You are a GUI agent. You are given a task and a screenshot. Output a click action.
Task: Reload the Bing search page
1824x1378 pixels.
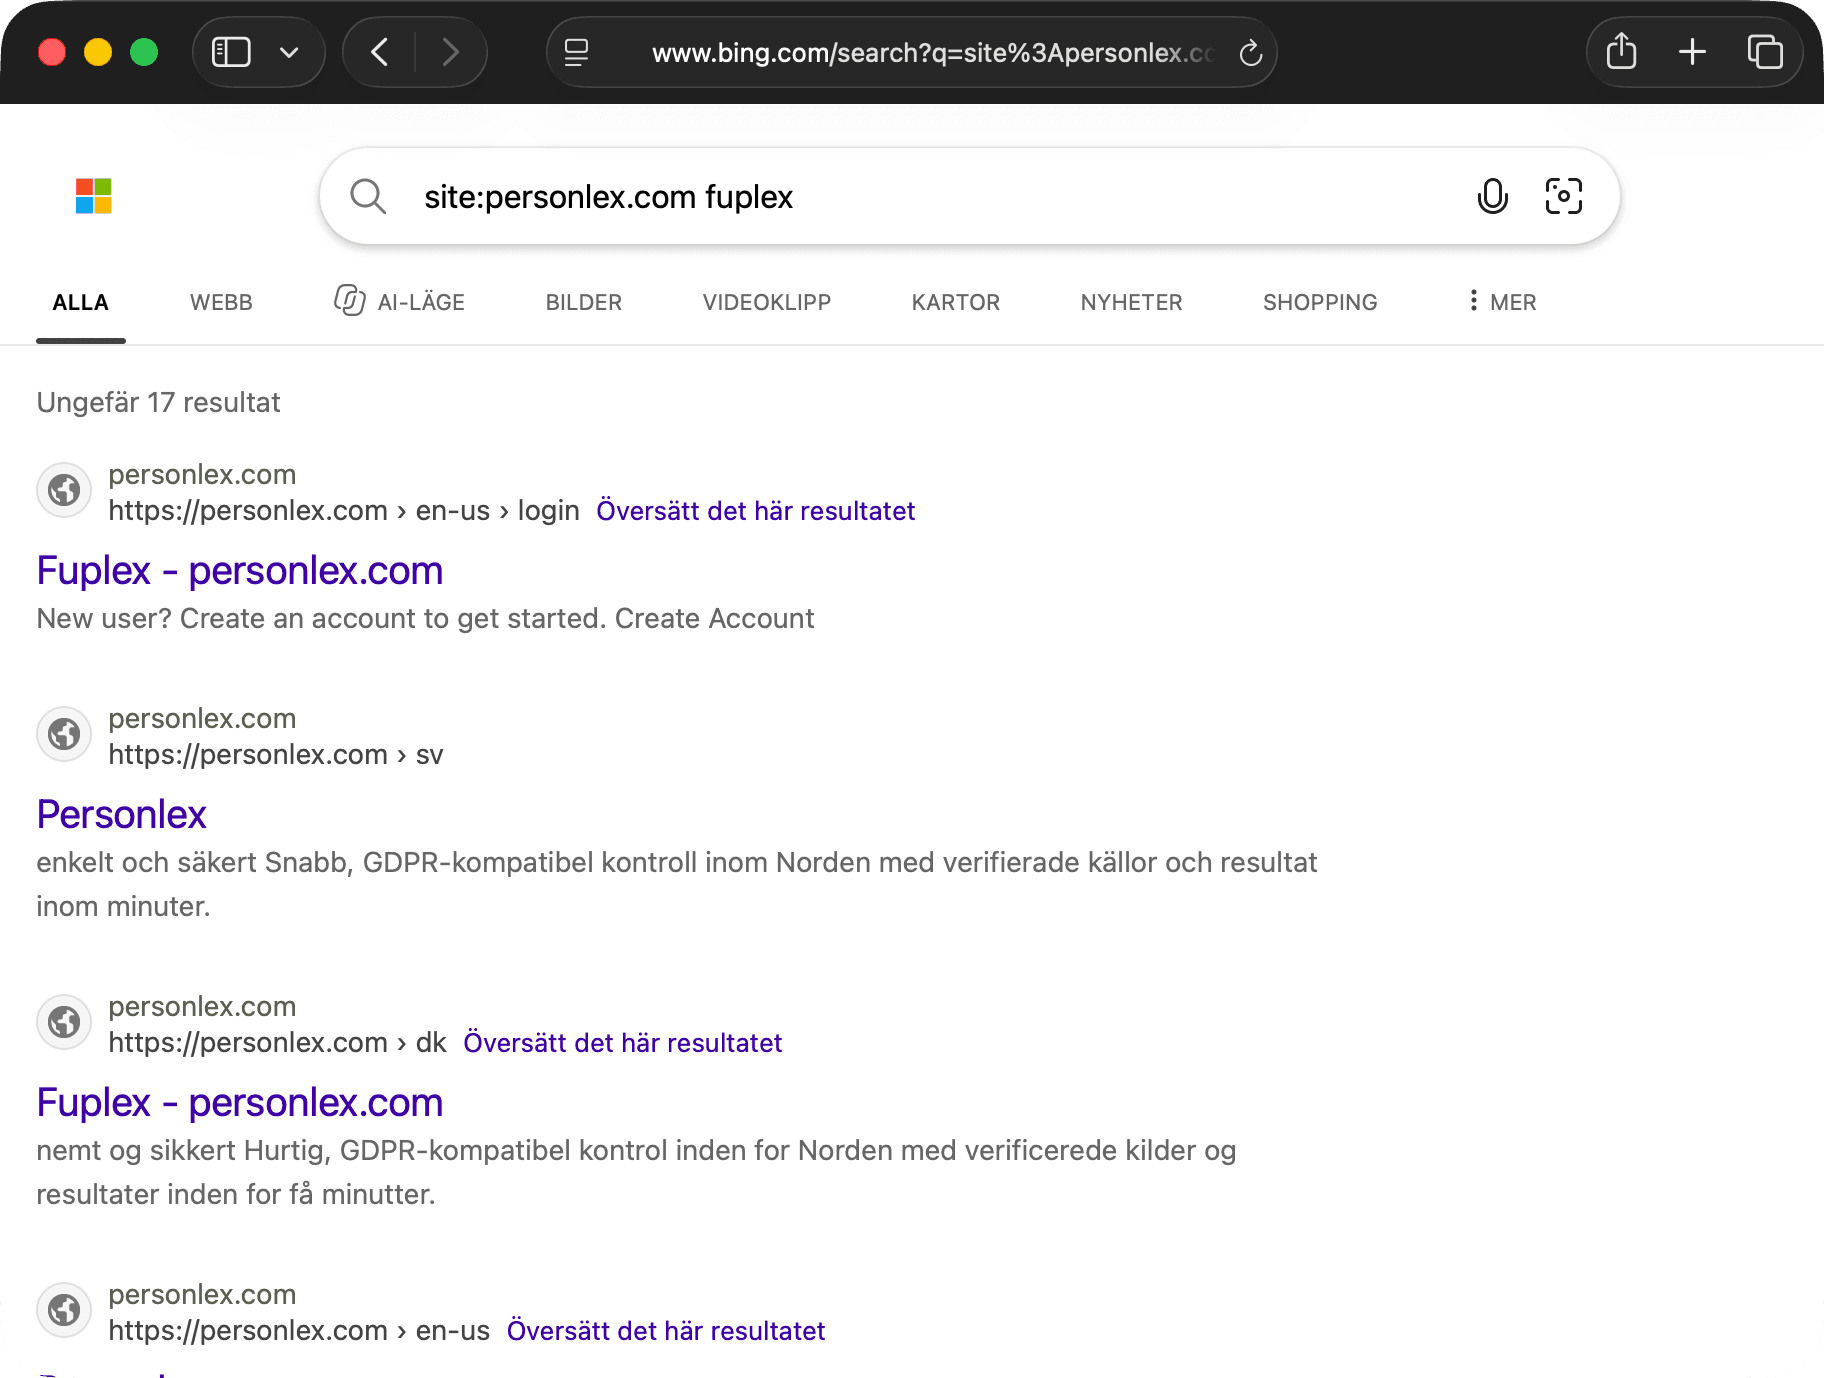coord(1251,52)
